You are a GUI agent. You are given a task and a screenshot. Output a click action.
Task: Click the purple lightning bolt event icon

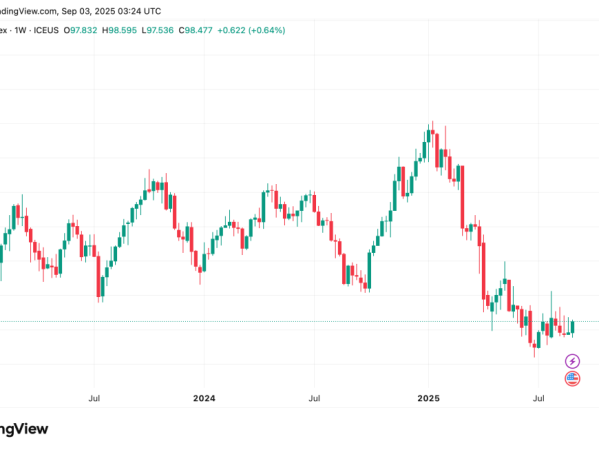[x=572, y=361]
